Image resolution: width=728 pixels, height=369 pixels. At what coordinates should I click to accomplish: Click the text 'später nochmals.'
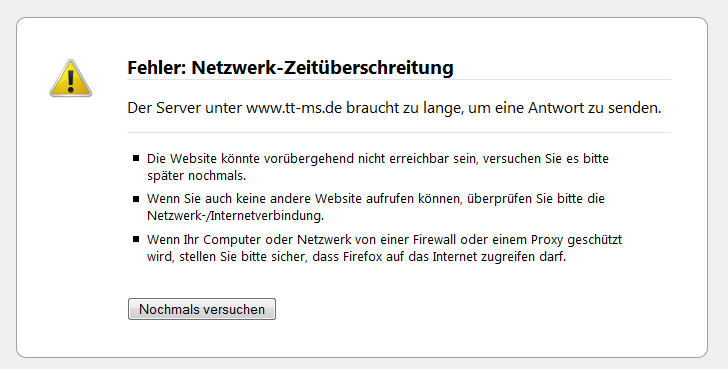(x=196, y=176)
